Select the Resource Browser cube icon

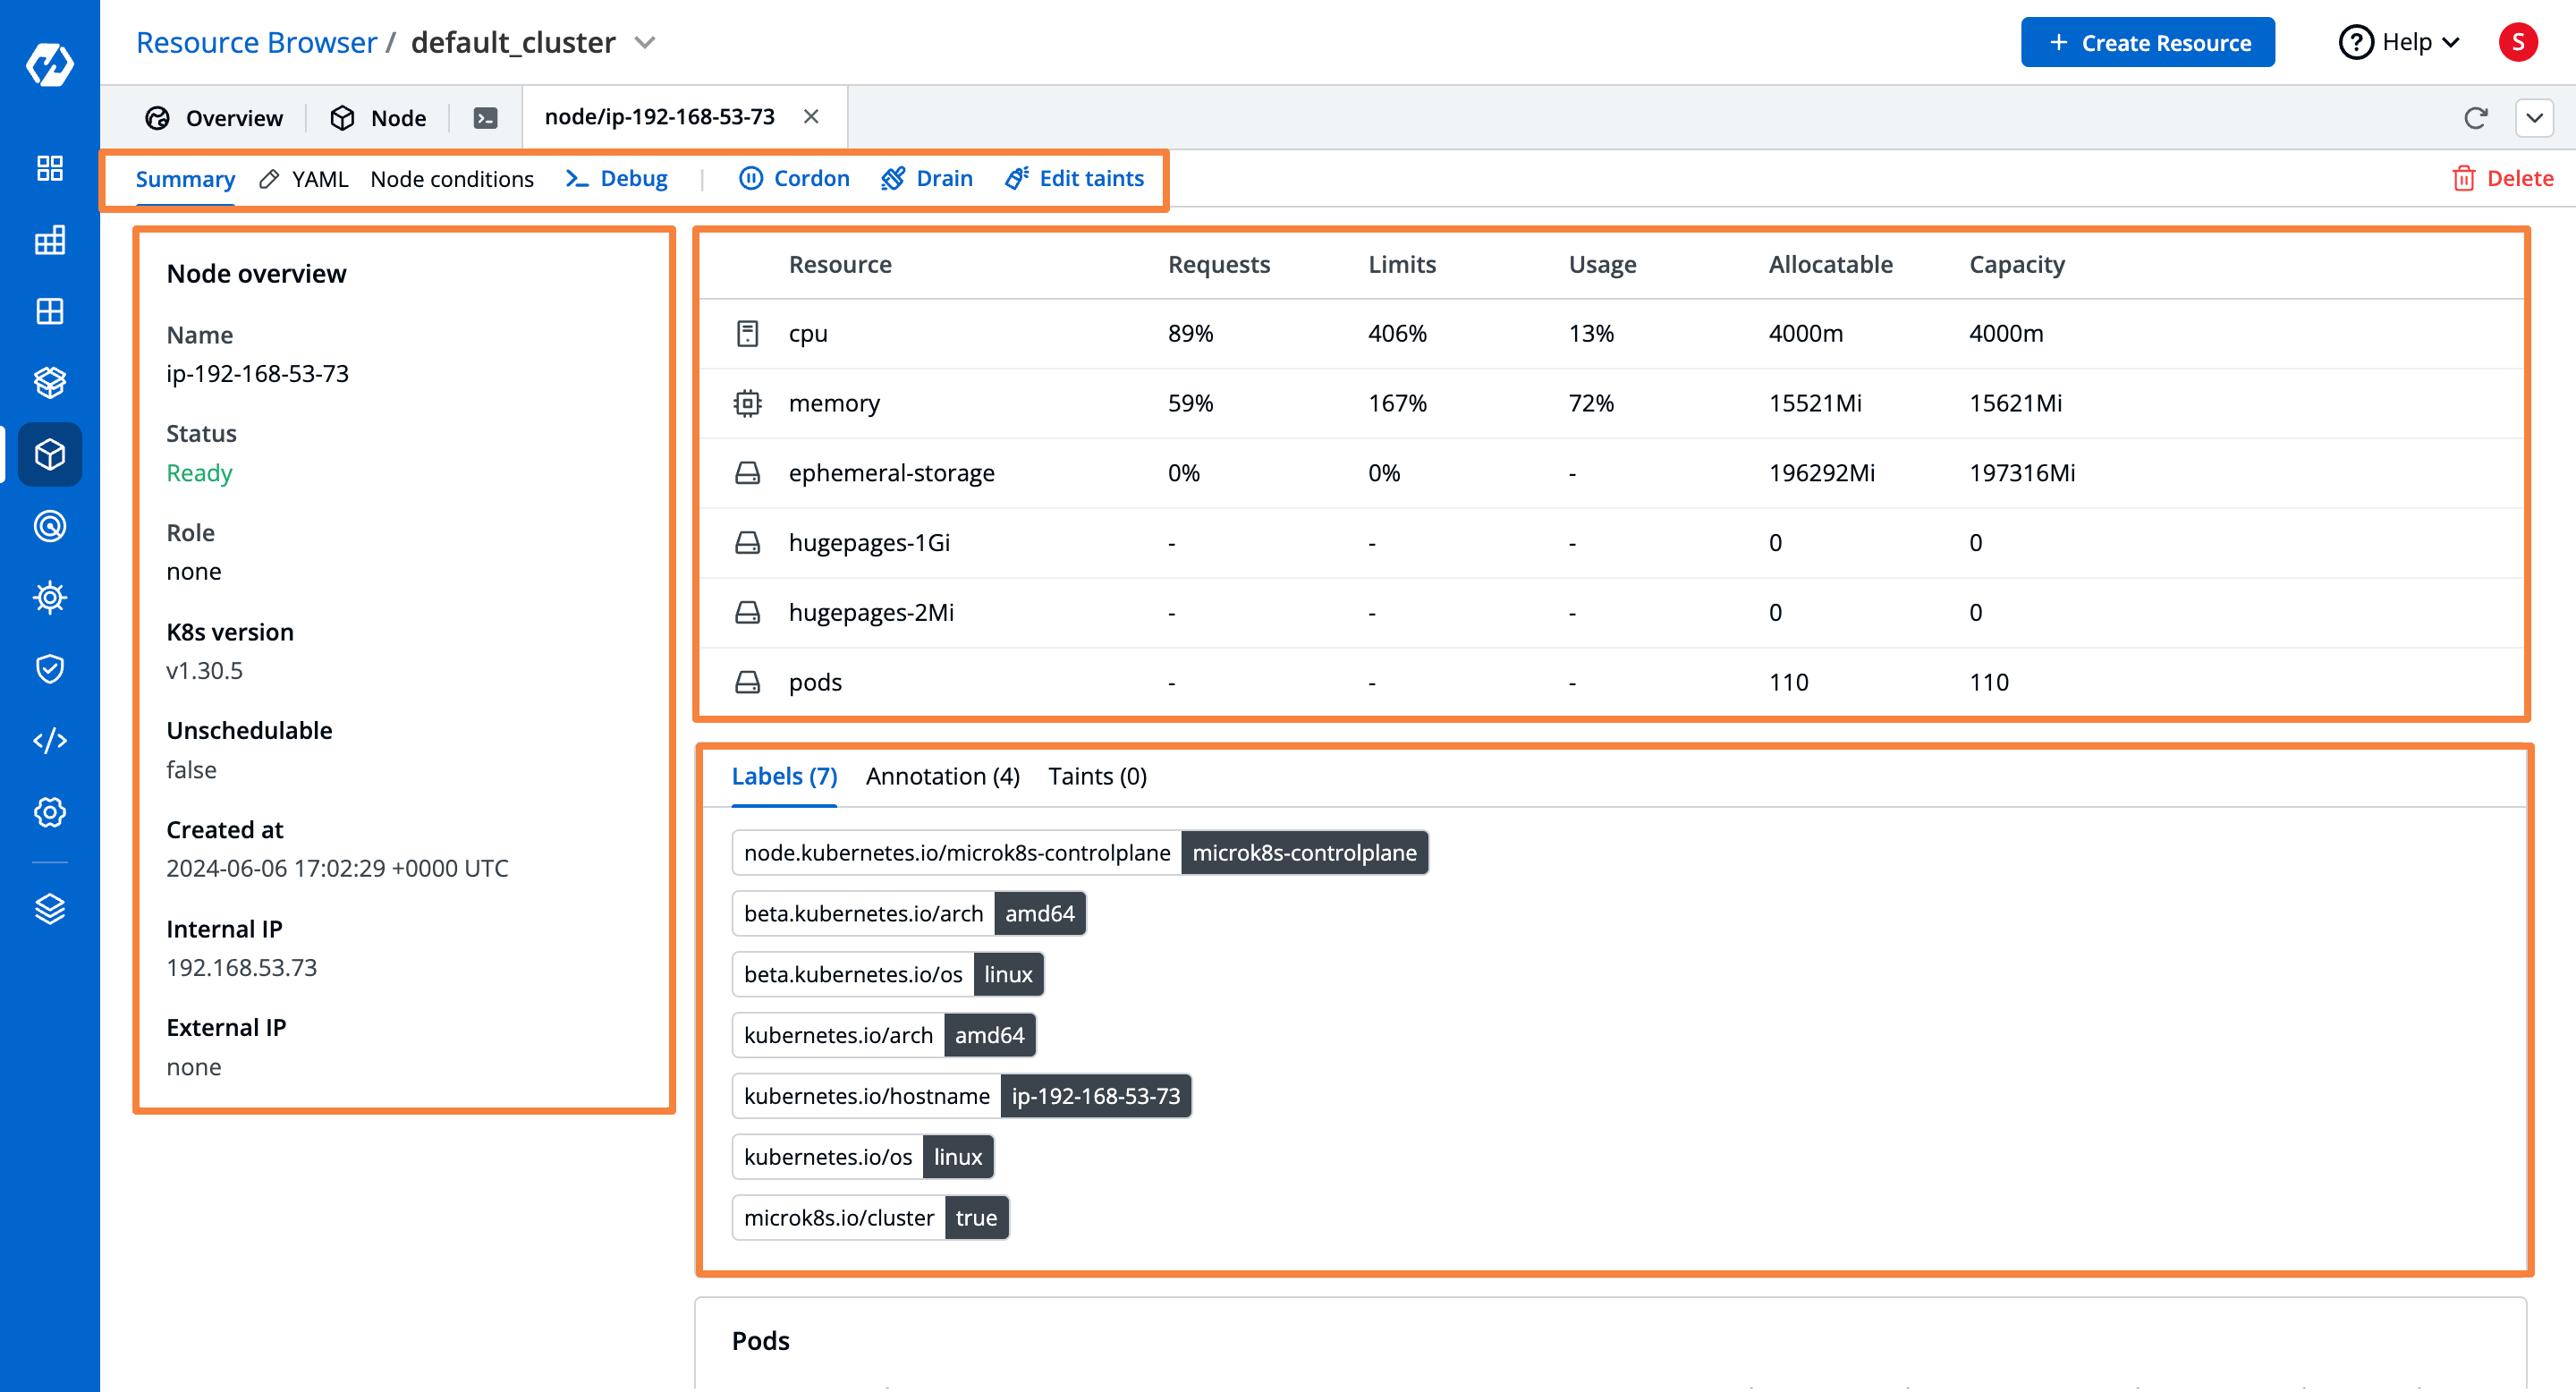(50, 454)
